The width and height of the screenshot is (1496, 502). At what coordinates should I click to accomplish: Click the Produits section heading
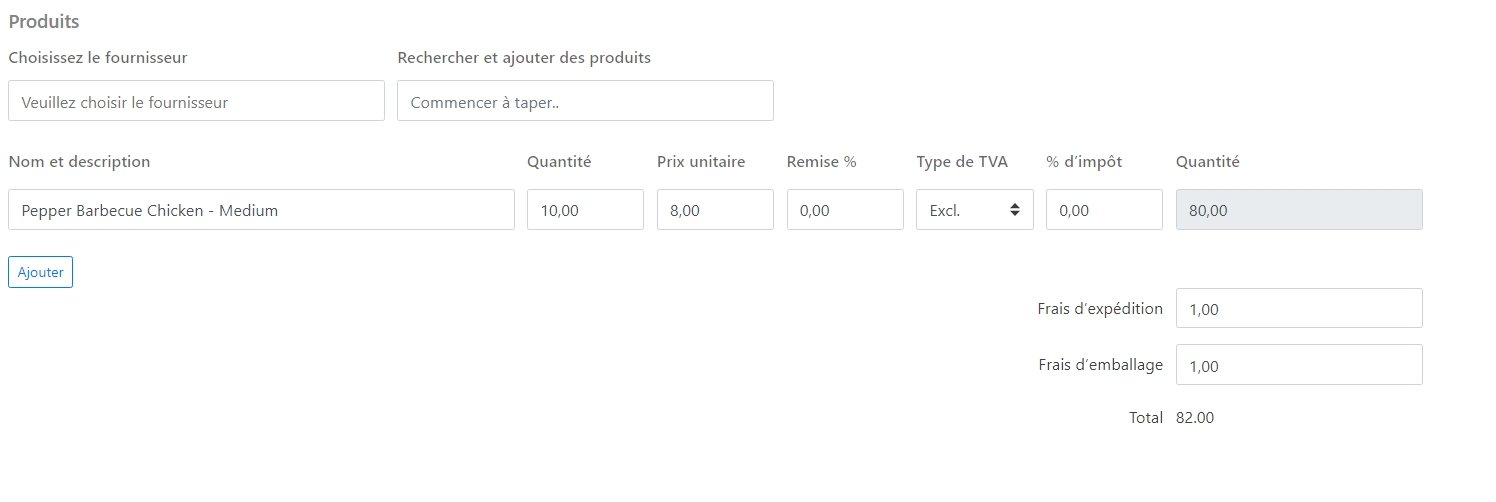pyautogui.click(x=44, y=21)
